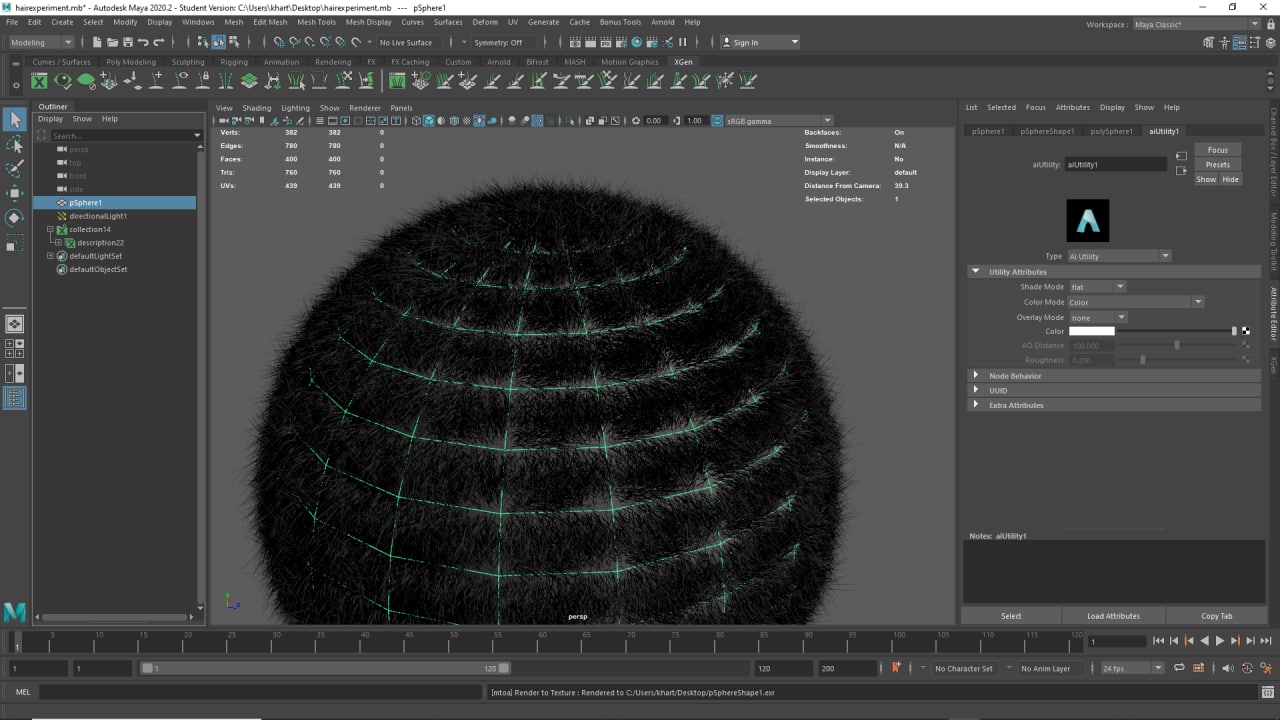Viewport: 1280px width, 720px height.
Task: Toggle select by component type mode
Action: click(x=233, y=42)
